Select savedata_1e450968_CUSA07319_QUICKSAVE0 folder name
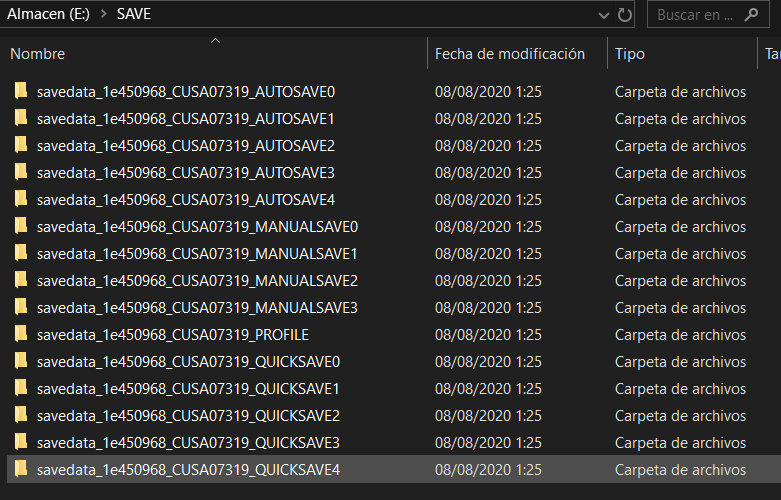 (188, 361)
